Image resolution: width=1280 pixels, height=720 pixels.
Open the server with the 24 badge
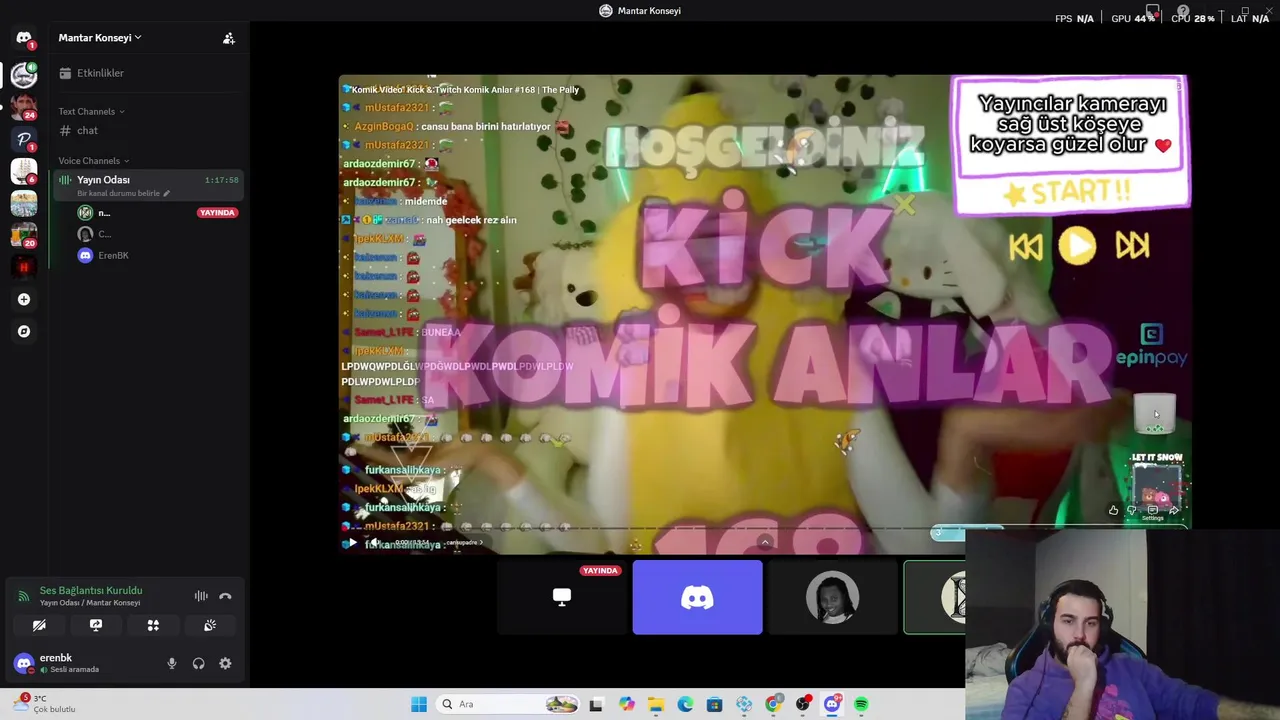click(x=24, y=106)
